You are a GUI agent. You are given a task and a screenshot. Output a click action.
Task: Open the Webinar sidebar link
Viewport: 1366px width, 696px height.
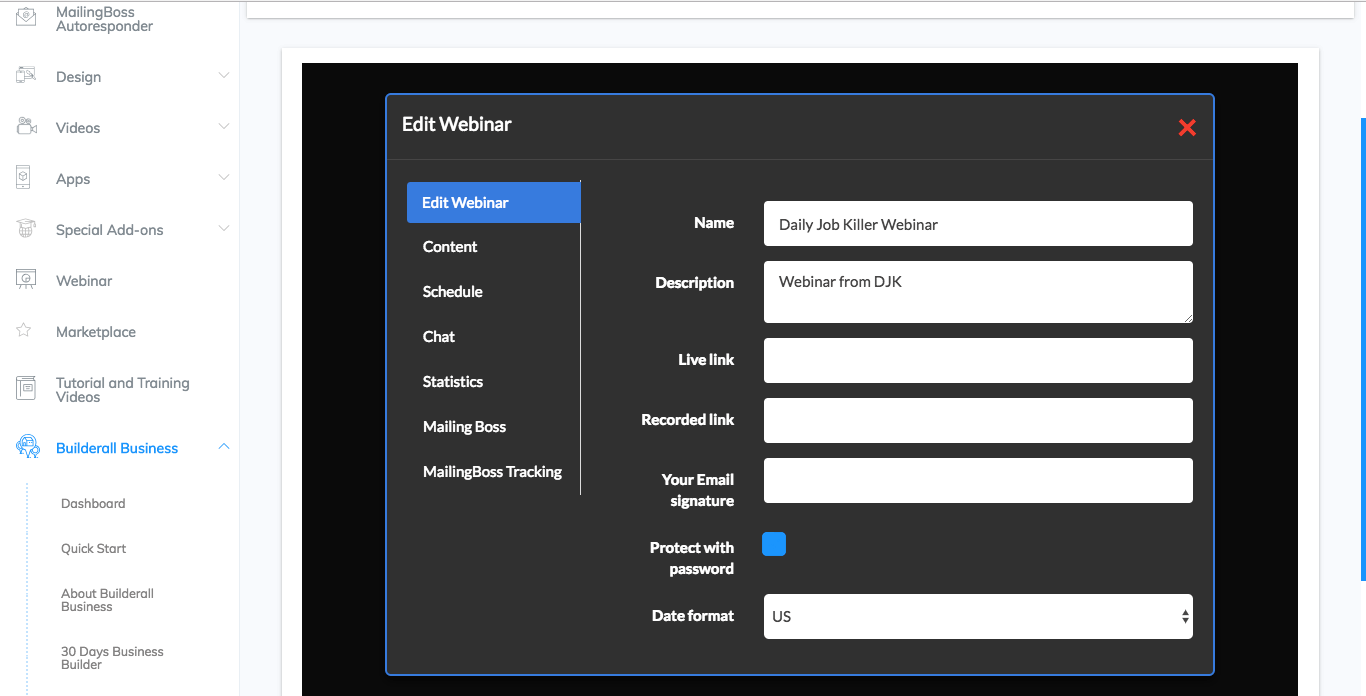click(x=84, y=281)
